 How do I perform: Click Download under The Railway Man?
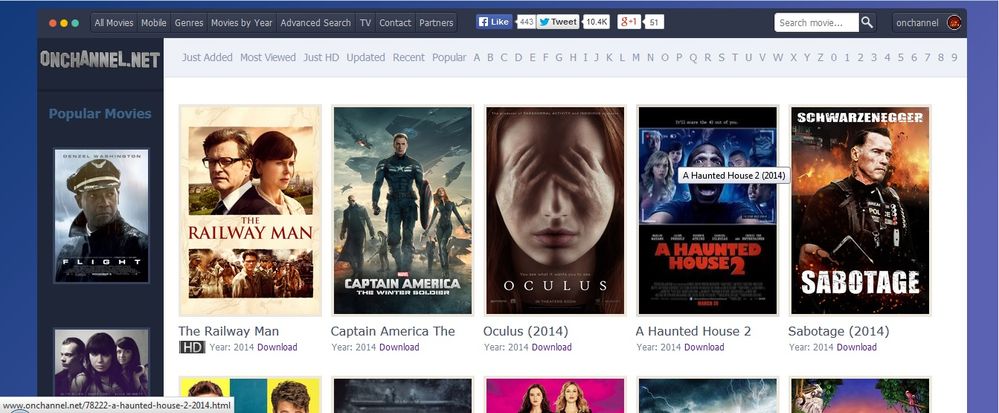tap(277, 347)
